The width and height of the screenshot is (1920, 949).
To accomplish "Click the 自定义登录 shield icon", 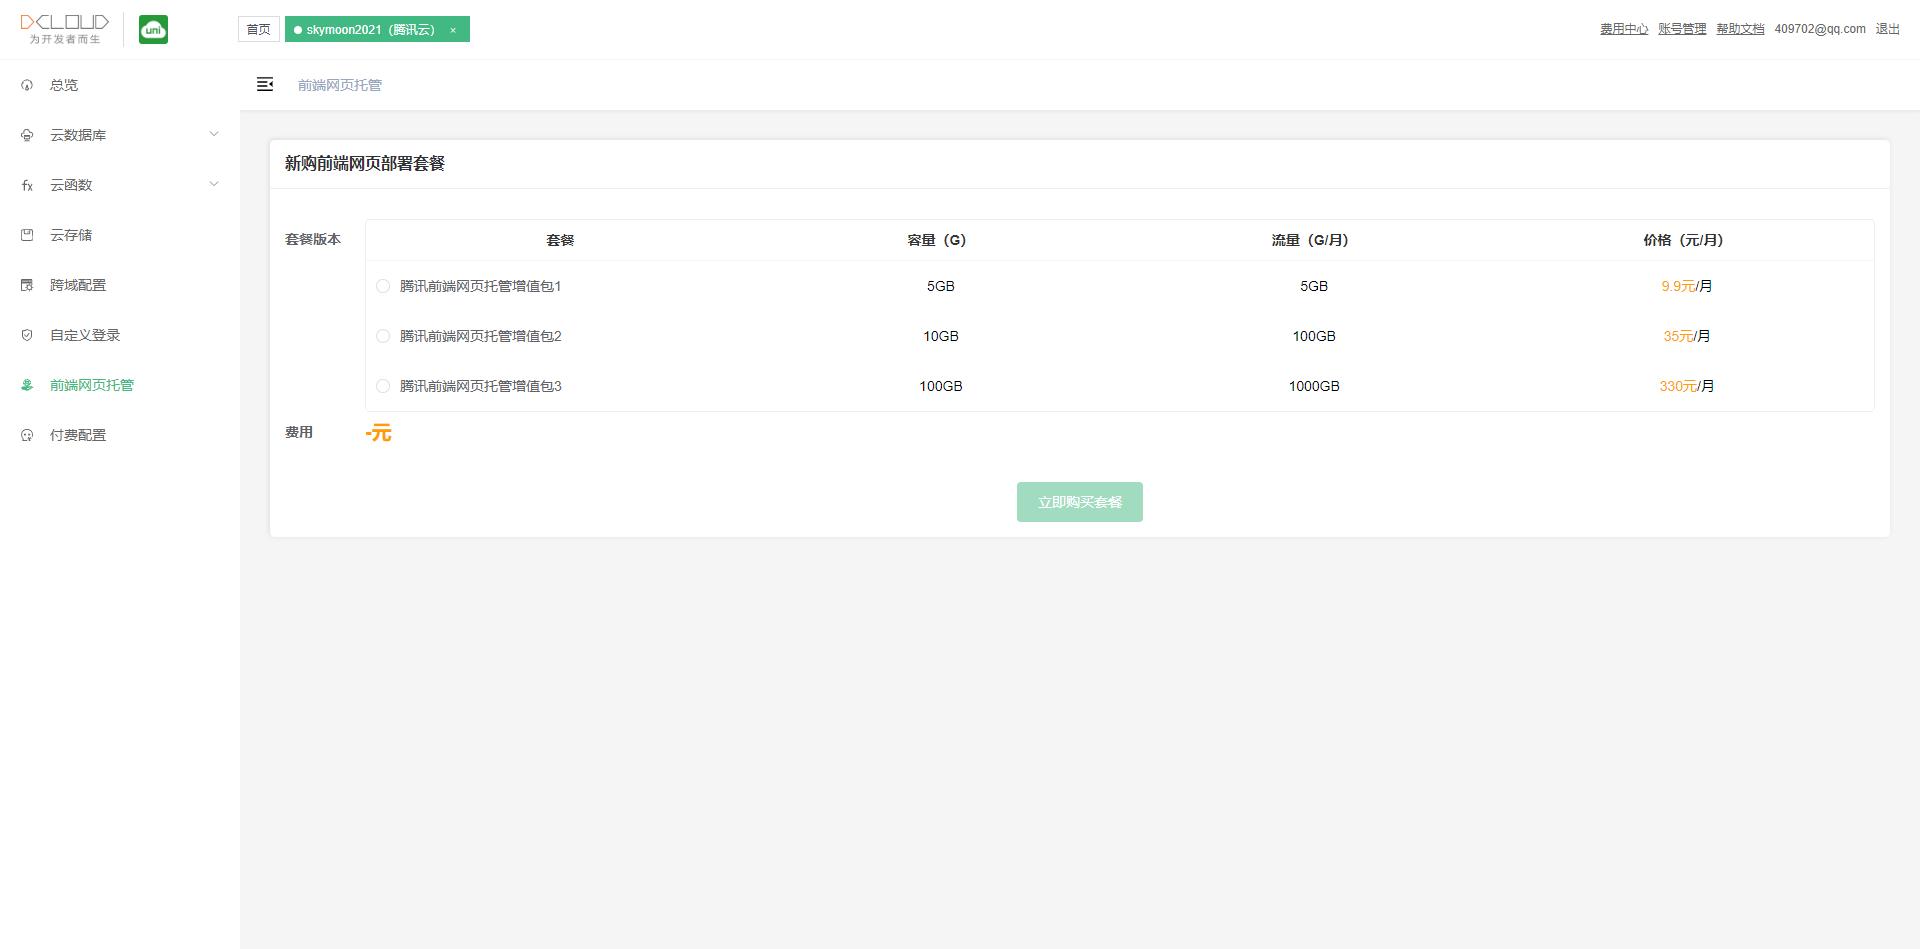I will point(27,335).
